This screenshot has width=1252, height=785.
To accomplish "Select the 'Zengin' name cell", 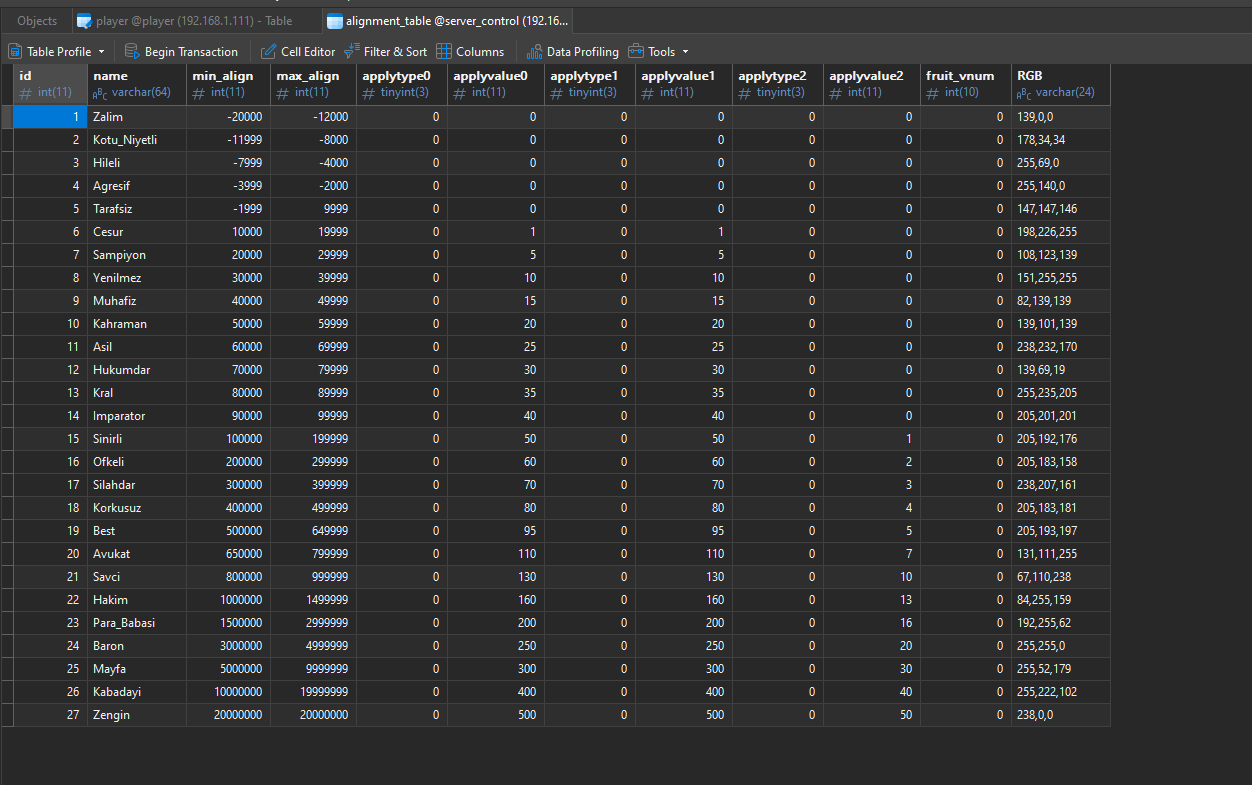I will [137, 715].
